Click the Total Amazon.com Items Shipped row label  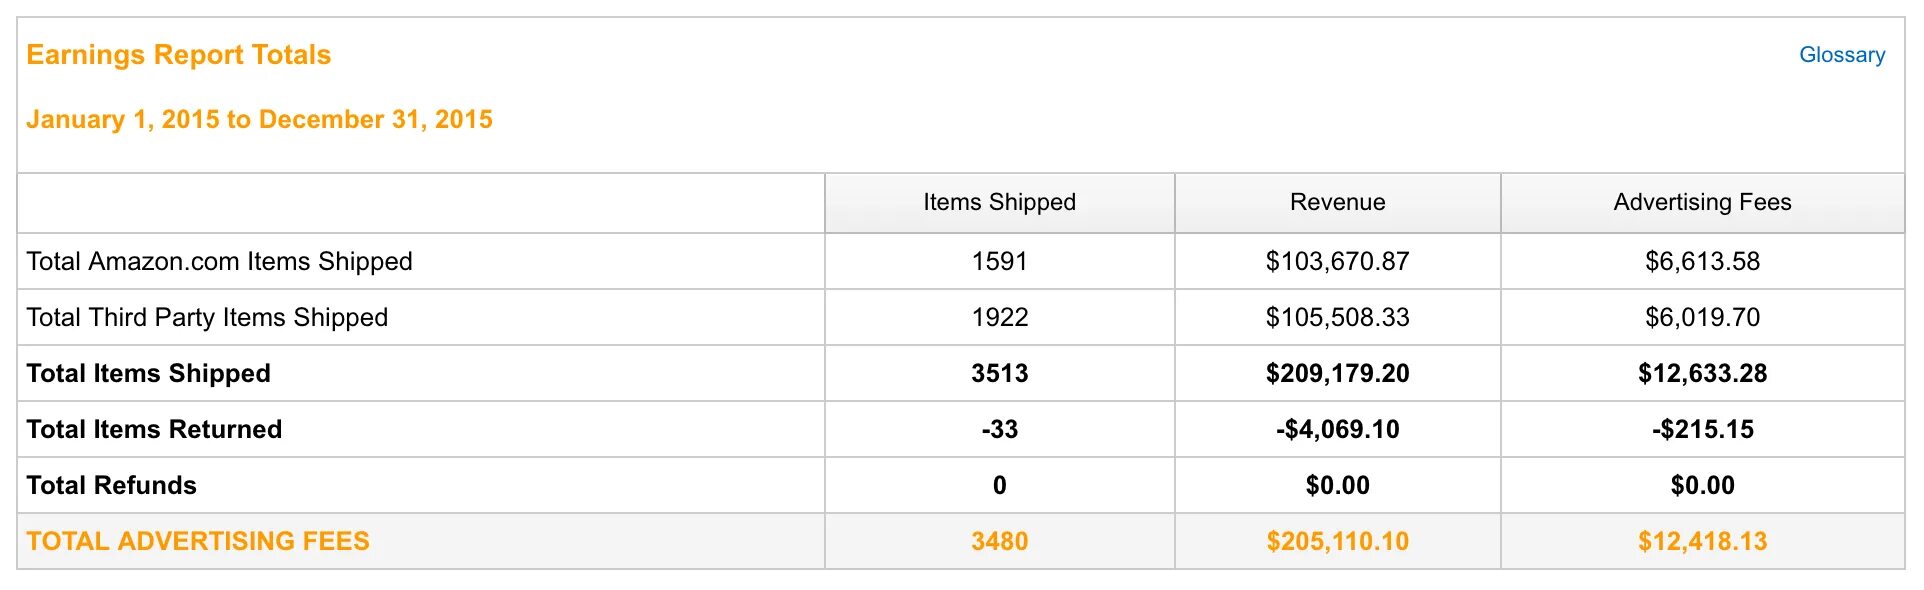point(219,262)
